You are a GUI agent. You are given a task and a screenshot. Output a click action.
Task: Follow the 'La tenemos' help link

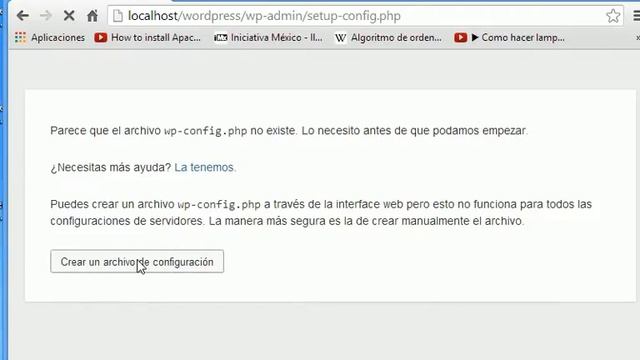[x=204, y=167]
